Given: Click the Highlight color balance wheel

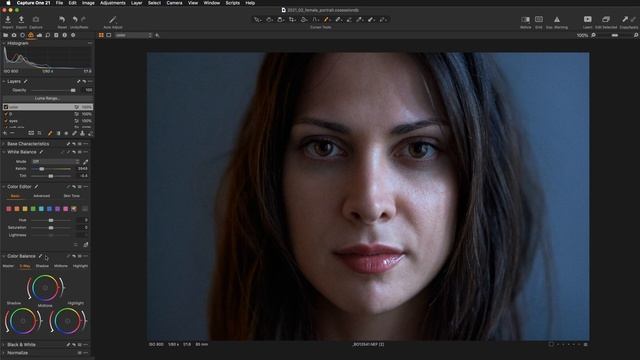Looking at the screenshot, I should (x=67, y=321).
